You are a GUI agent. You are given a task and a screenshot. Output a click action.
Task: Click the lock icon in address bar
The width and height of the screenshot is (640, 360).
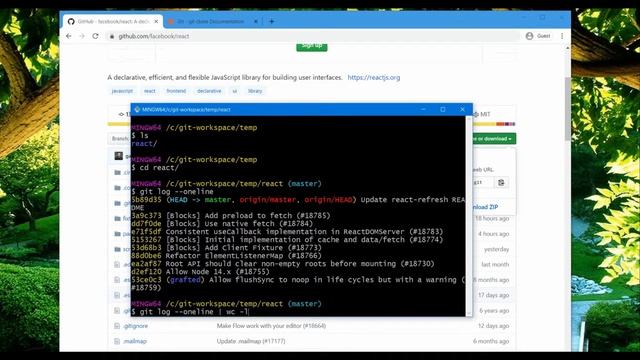click(112, 36)
